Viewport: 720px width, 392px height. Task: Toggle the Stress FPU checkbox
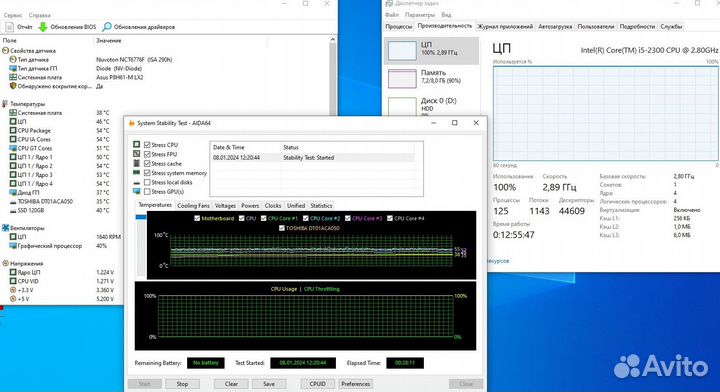pos(147,154)
